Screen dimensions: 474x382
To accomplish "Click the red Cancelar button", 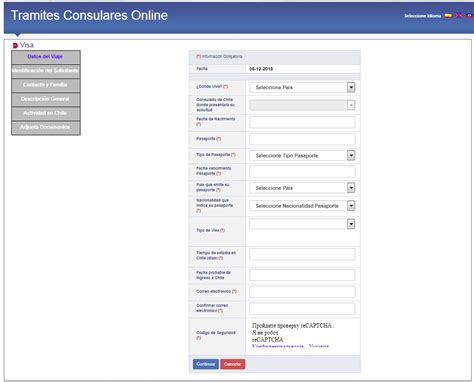I will click(233, 364).
